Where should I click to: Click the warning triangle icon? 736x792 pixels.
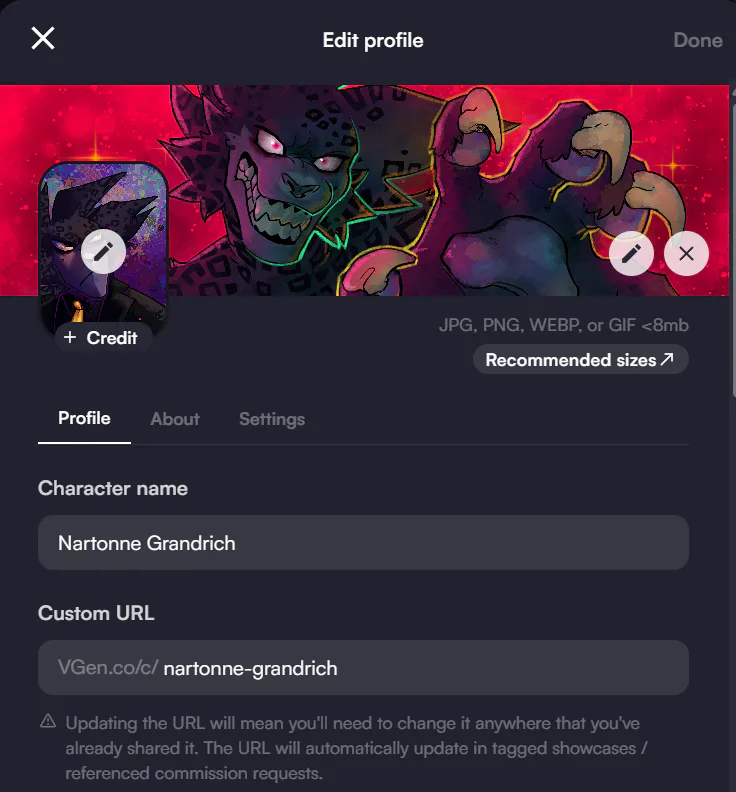coord(48,722)
